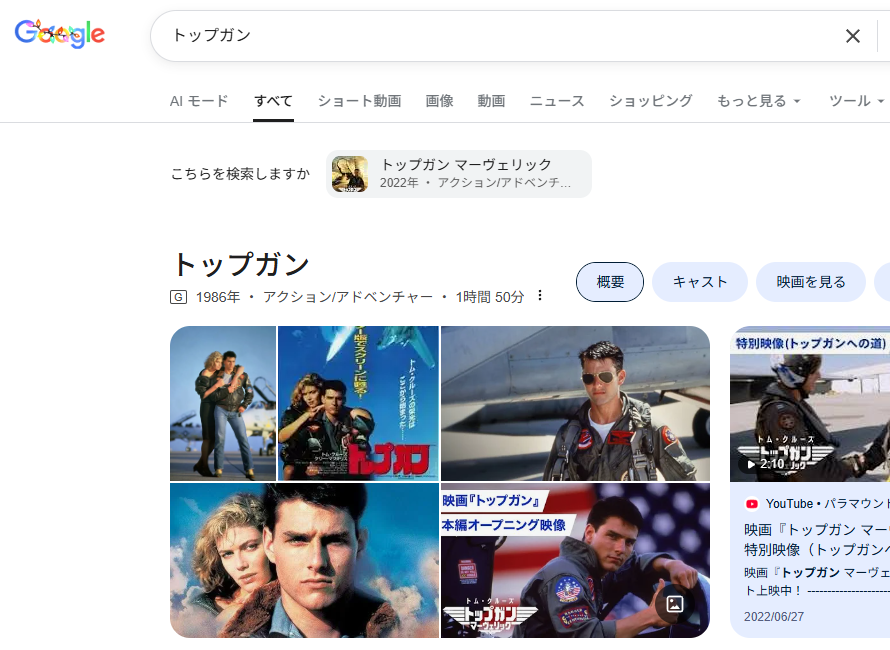Open the image gallery icon on the poster

[676, 601]
